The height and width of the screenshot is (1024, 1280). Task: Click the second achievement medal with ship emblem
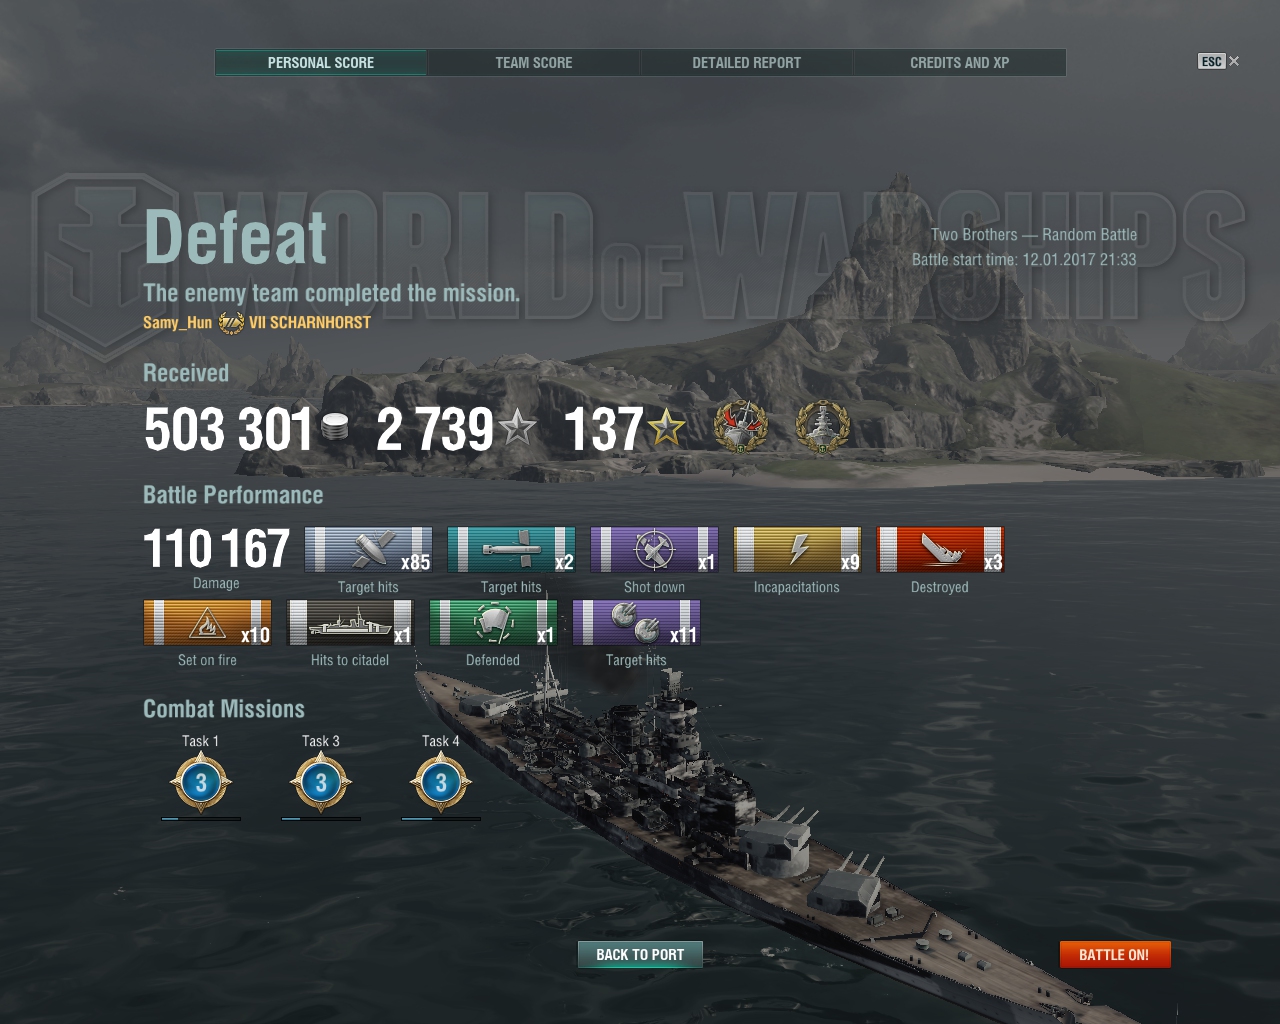822,427
